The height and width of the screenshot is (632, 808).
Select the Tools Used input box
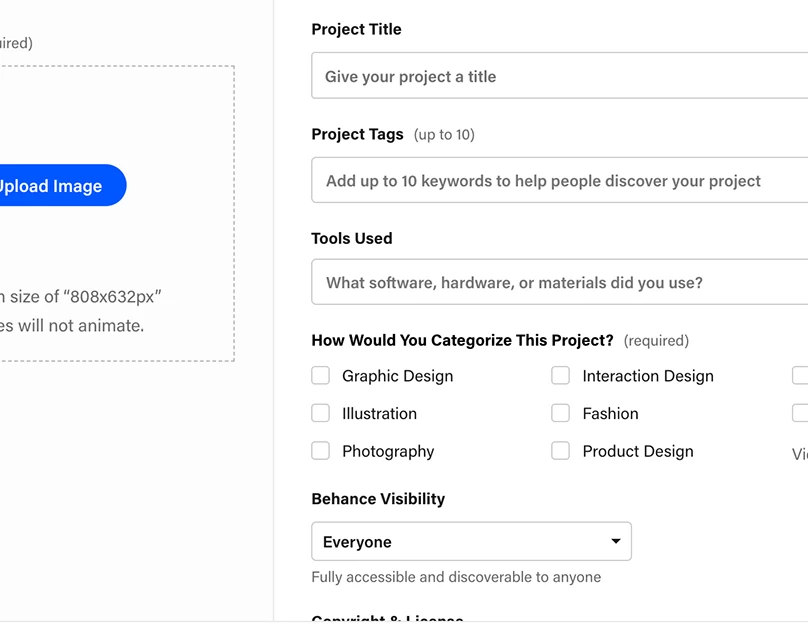560,283
